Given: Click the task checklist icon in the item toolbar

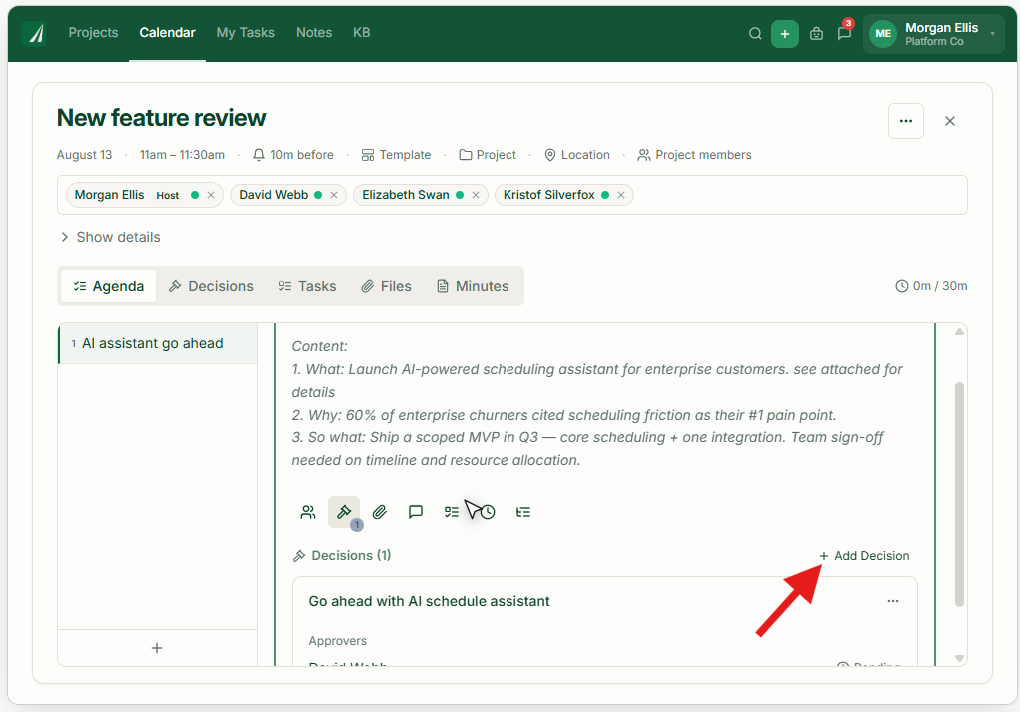Looking at the screenshot, I should [451, 512].
